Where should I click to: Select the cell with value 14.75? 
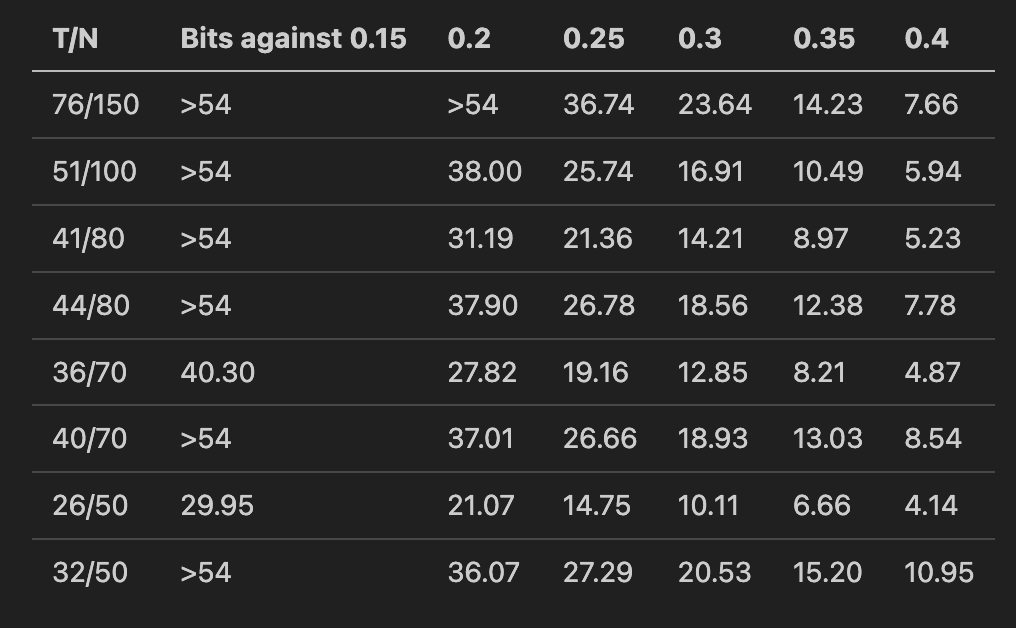pos(596,506)
